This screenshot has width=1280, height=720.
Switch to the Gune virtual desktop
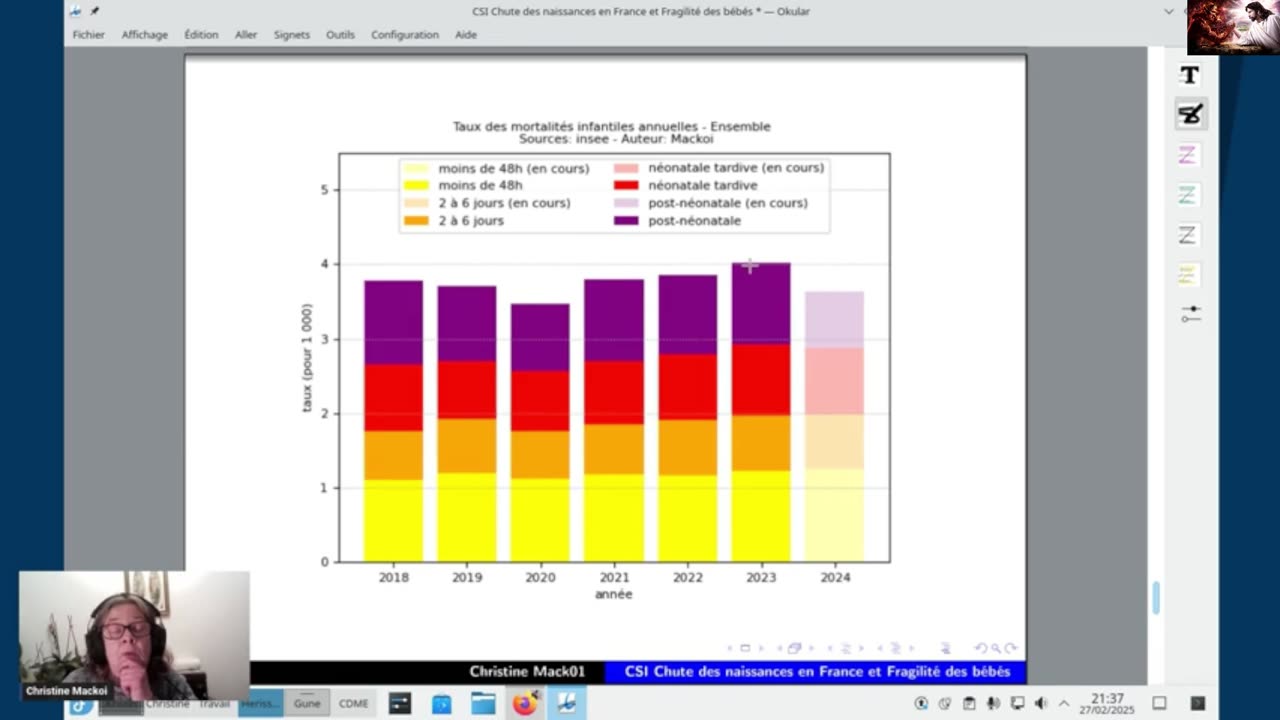pos(307,703)
